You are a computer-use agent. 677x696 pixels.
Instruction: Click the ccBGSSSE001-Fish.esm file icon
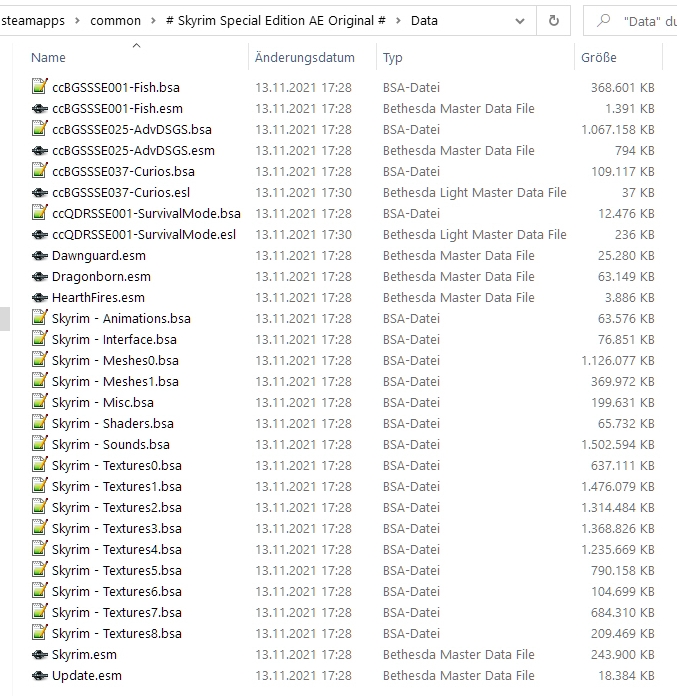[x=40, y=108]
